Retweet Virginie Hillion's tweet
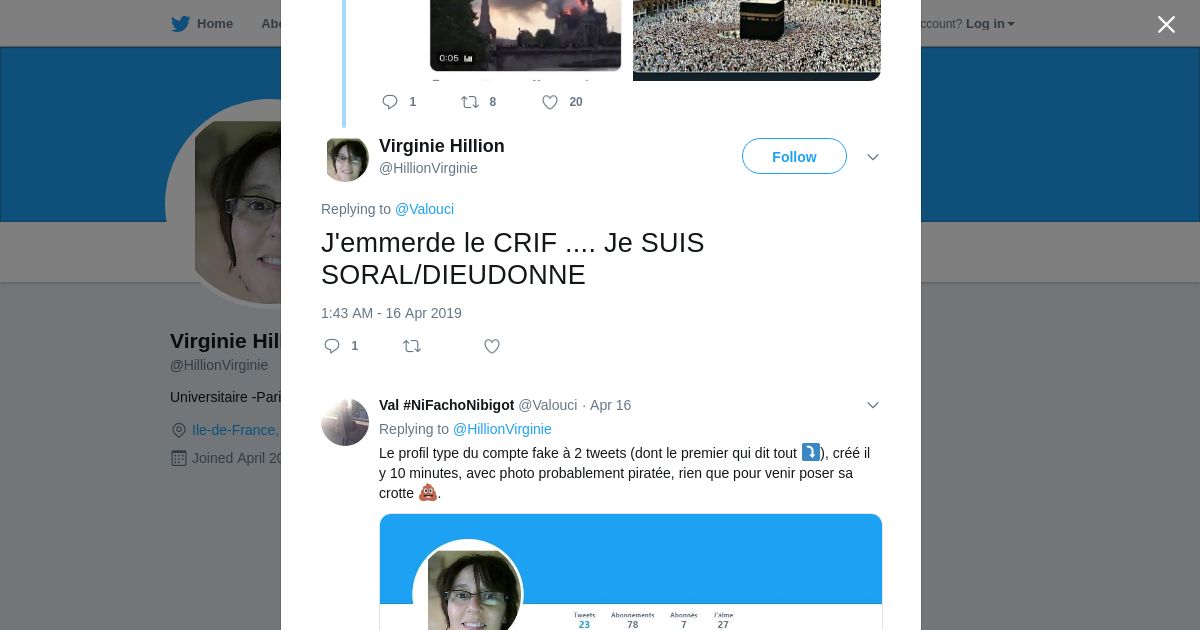Screen dimensions: 1200x630 (412, 346)
